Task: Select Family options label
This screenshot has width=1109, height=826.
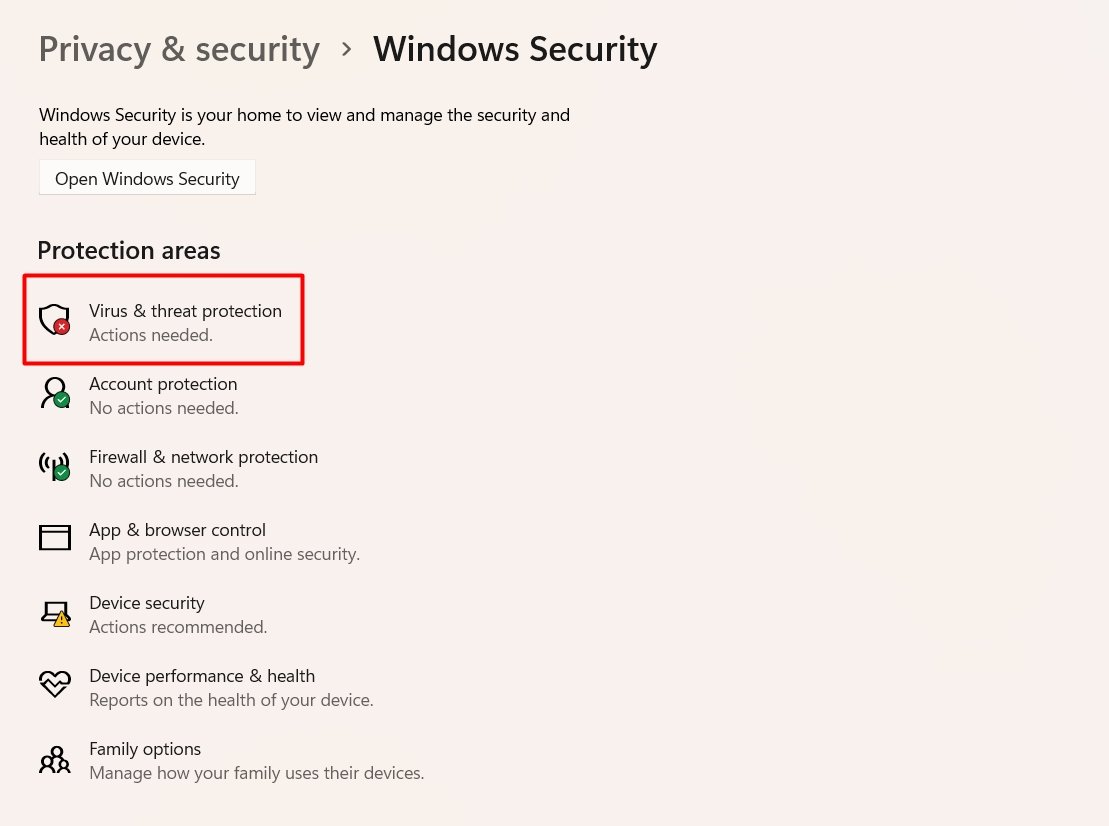Action: [x=145, y=749]
